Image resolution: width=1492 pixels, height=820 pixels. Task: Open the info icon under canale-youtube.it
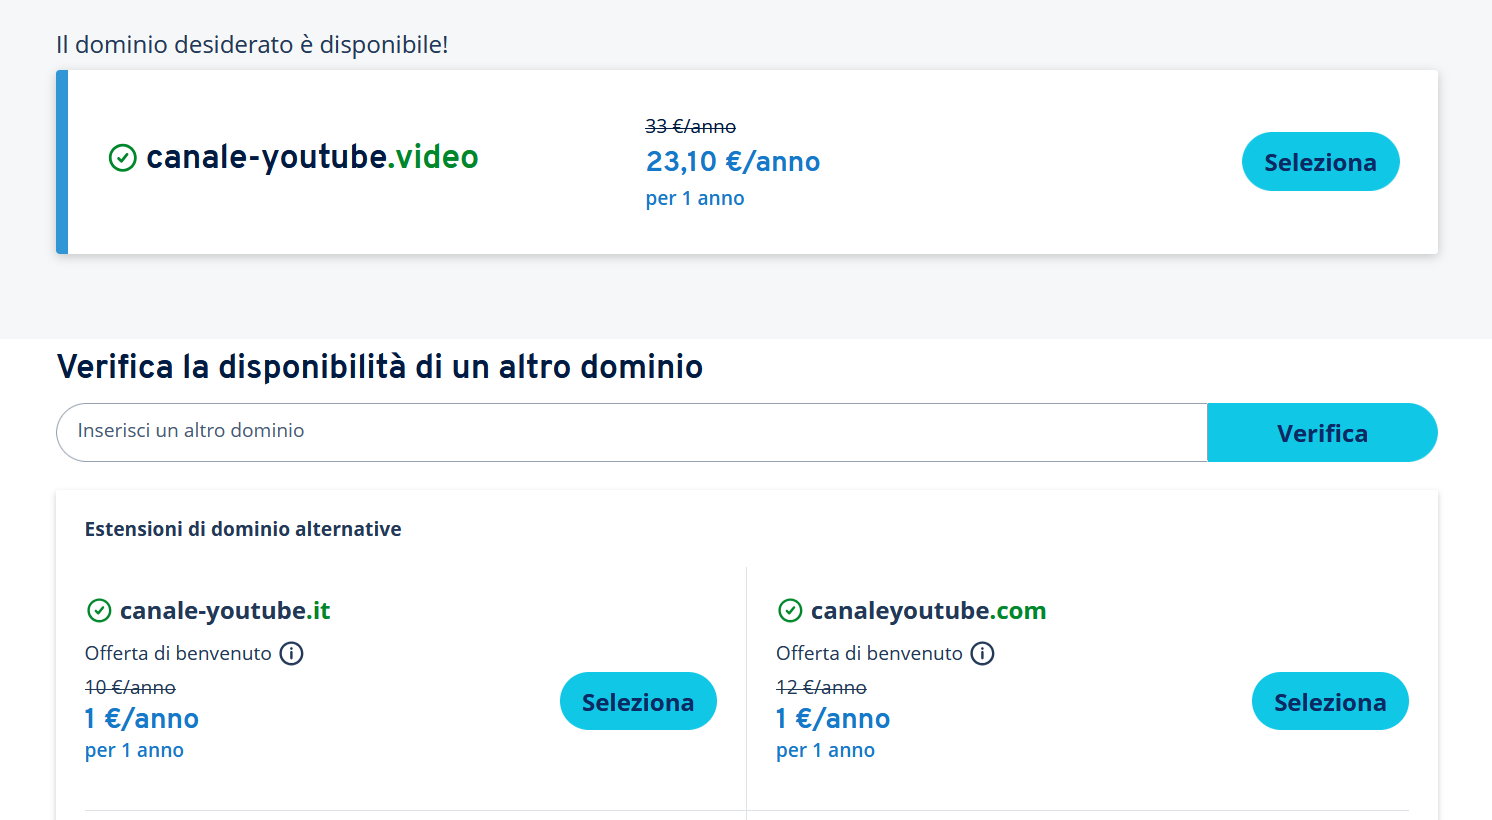[x=291, y=654]
